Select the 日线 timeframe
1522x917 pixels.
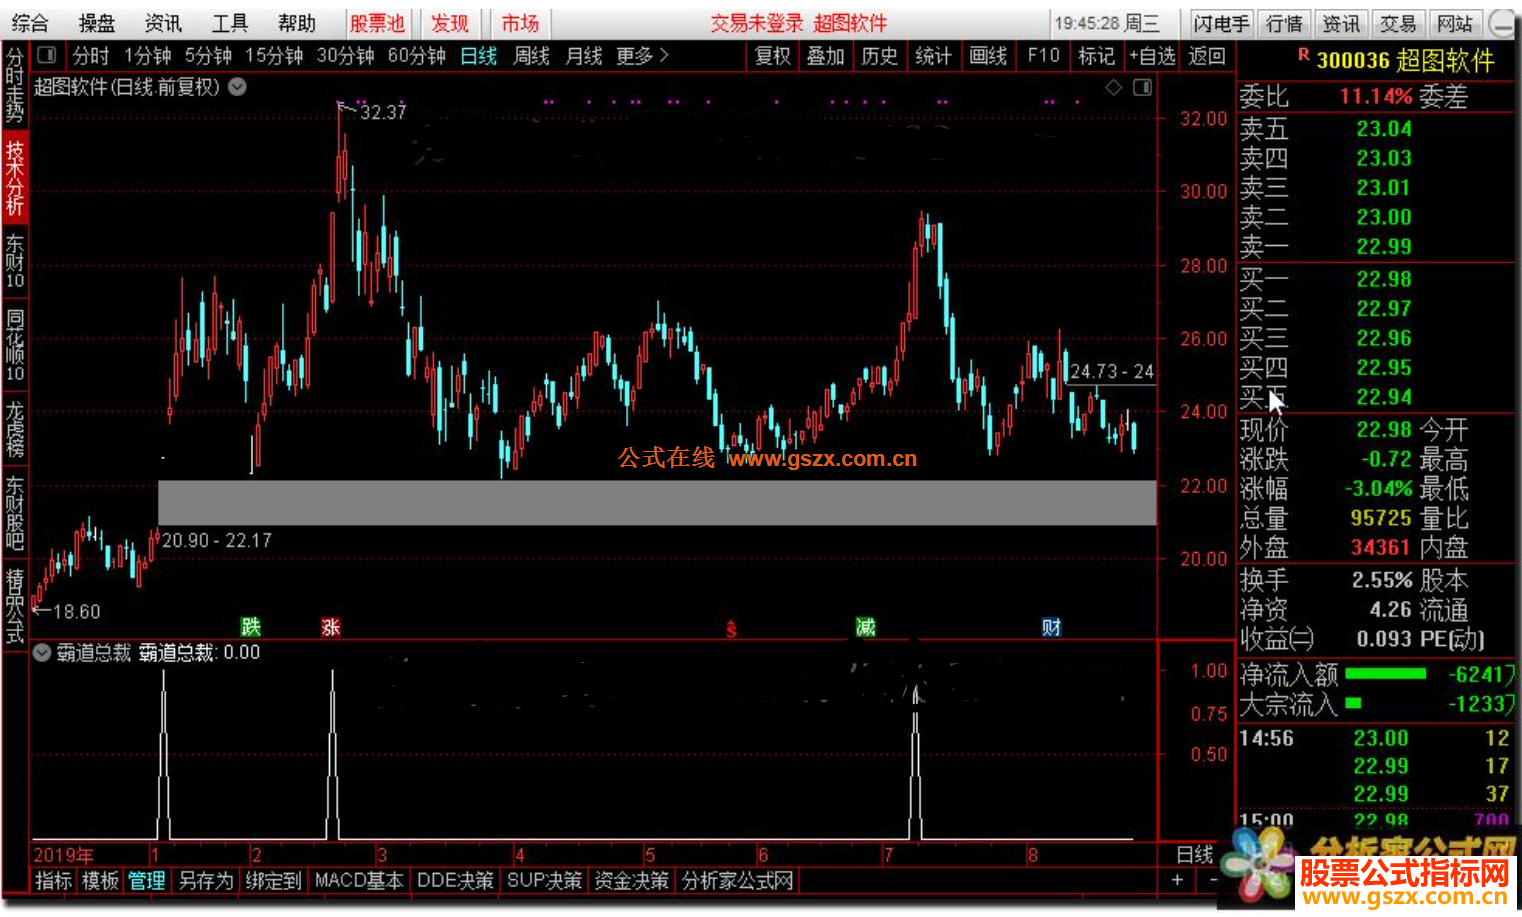pyautogui.click(x=479, y=56)
